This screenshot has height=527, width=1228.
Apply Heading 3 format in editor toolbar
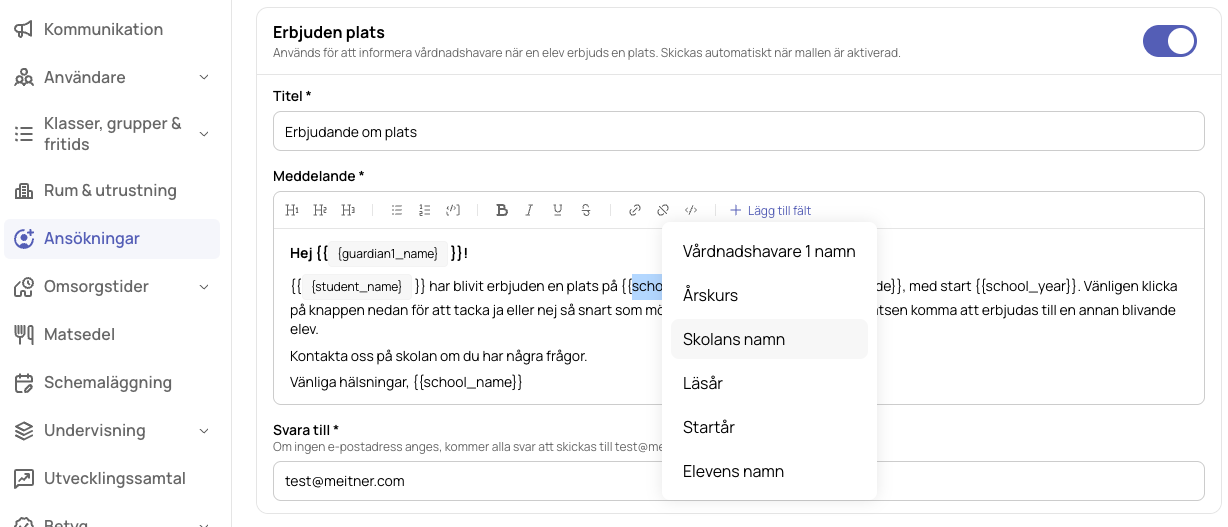[348, 210]
